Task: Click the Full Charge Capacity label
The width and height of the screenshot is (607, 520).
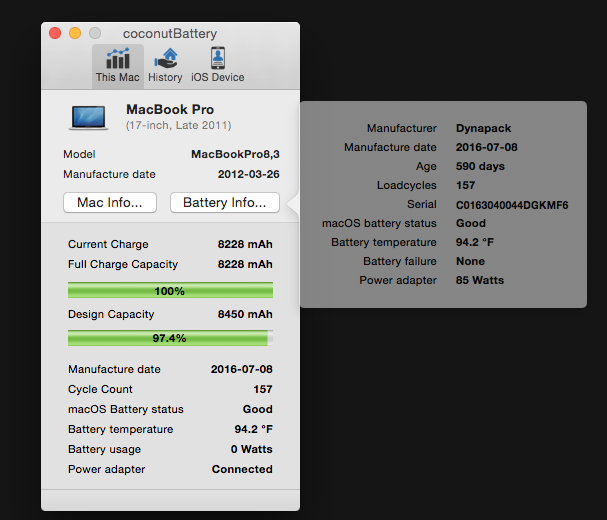Action: [x=123, y=264]
